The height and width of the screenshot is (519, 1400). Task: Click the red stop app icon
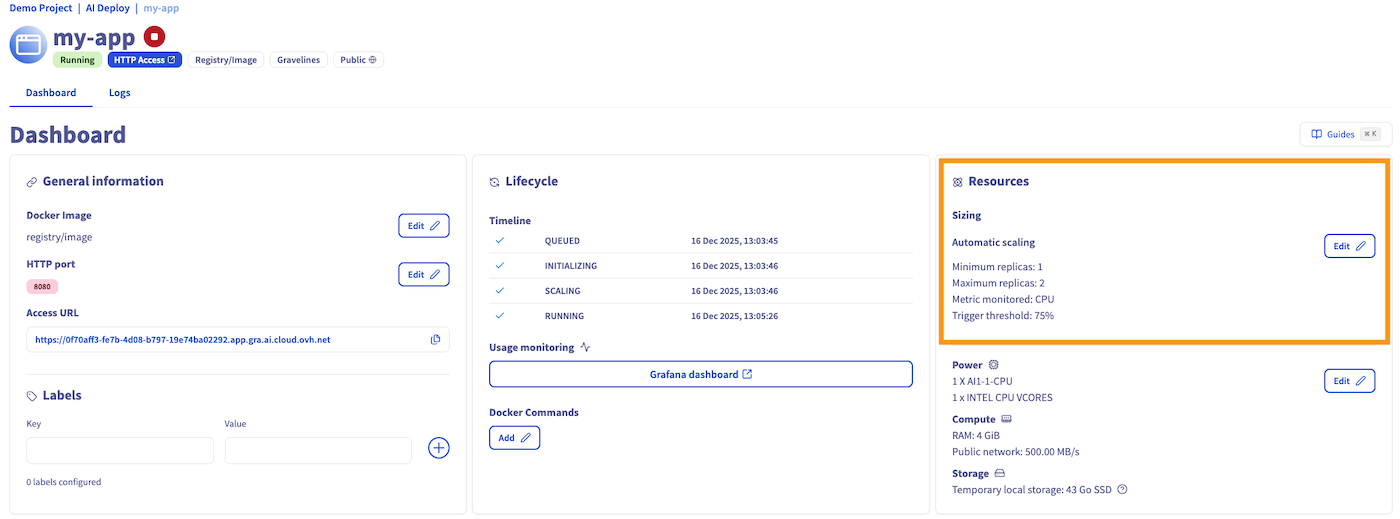point(154,37)
